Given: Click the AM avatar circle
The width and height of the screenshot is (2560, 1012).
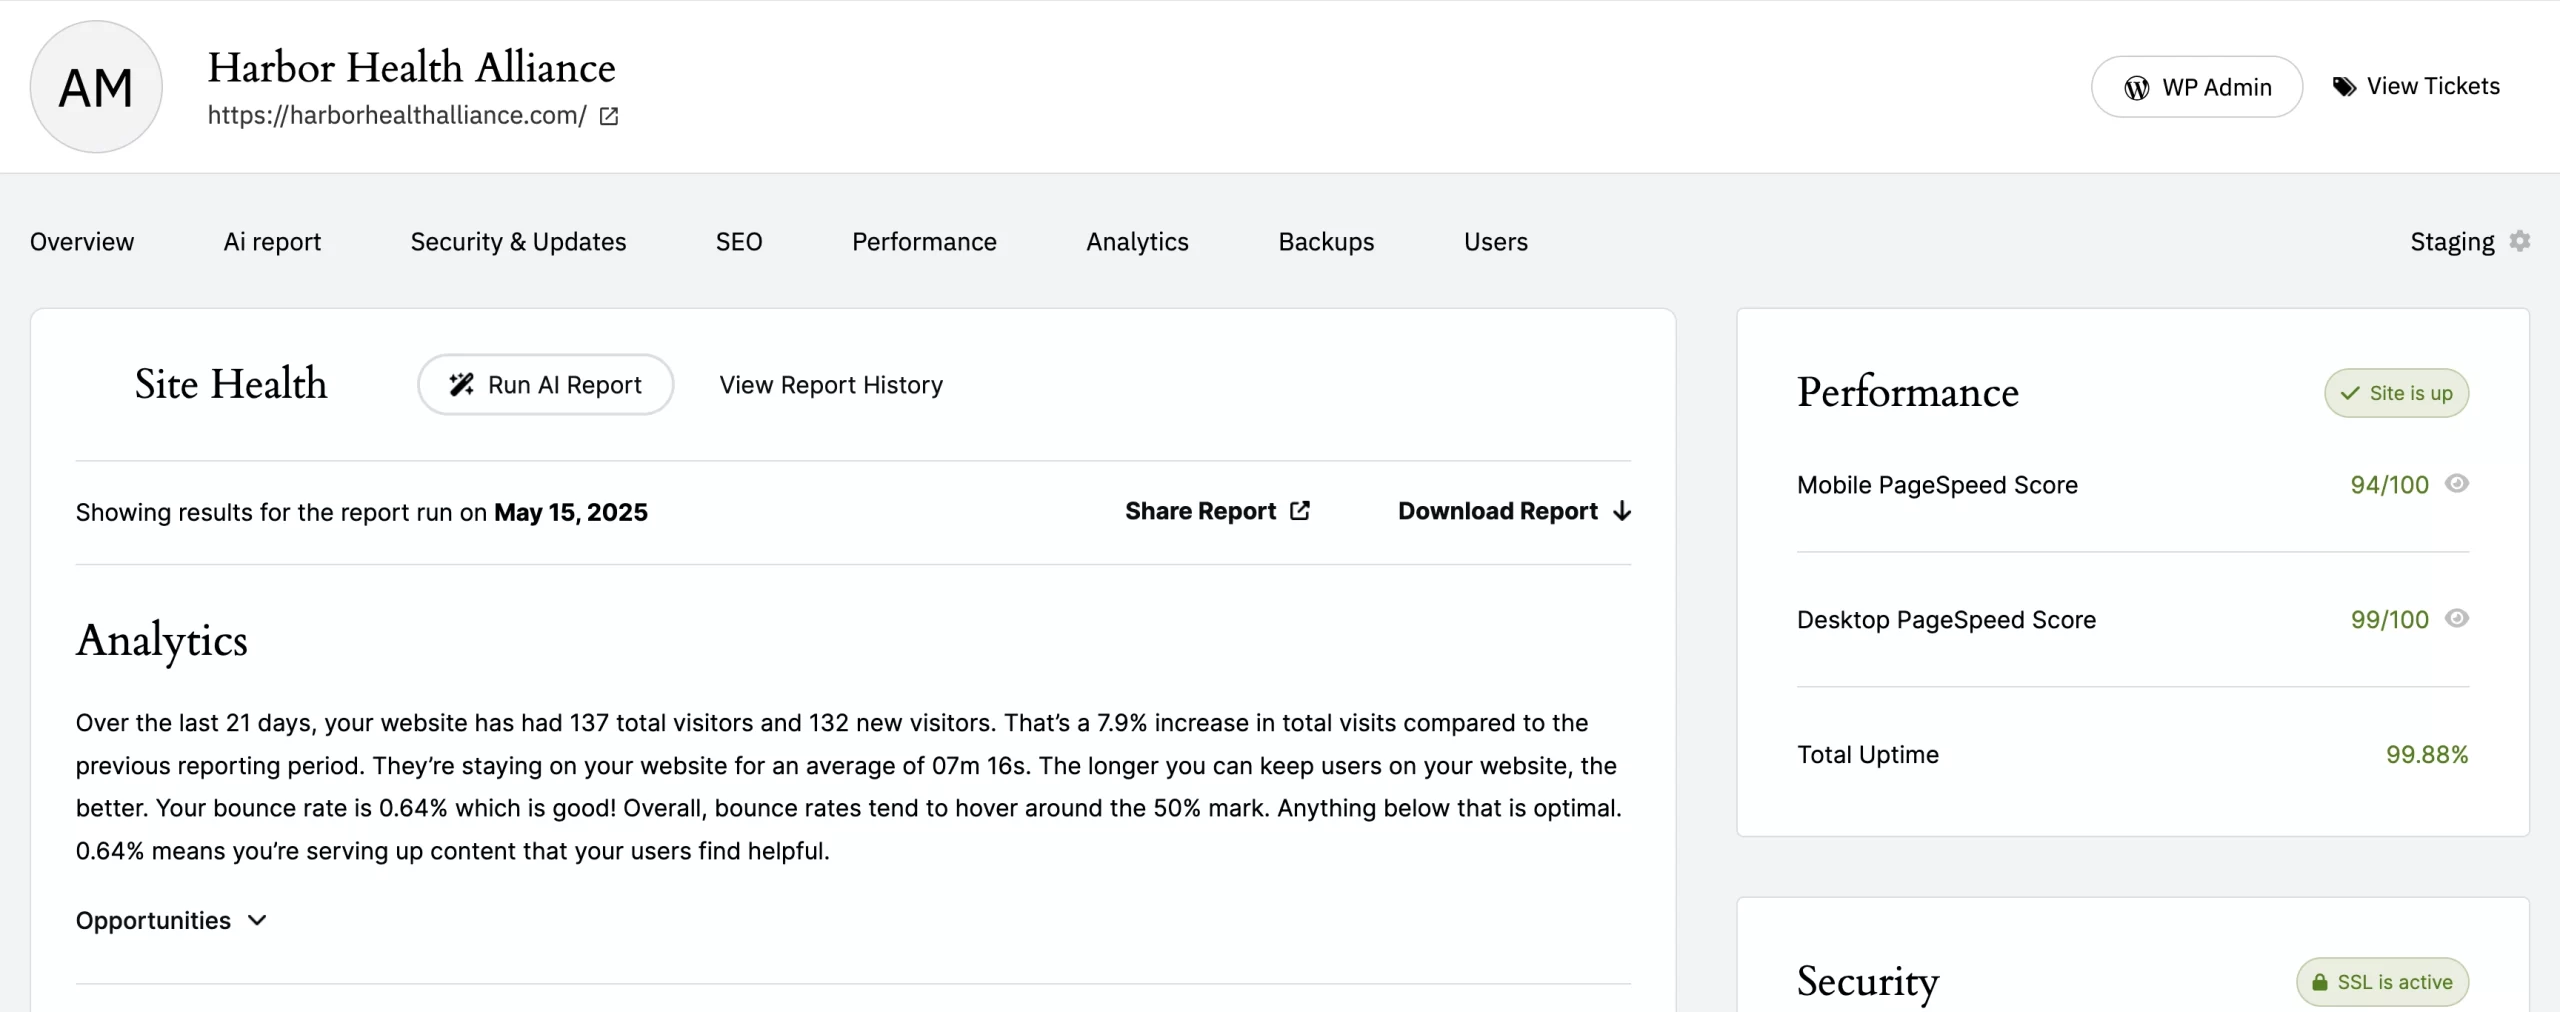Looking at the screenshot, I should coord(96,87).
